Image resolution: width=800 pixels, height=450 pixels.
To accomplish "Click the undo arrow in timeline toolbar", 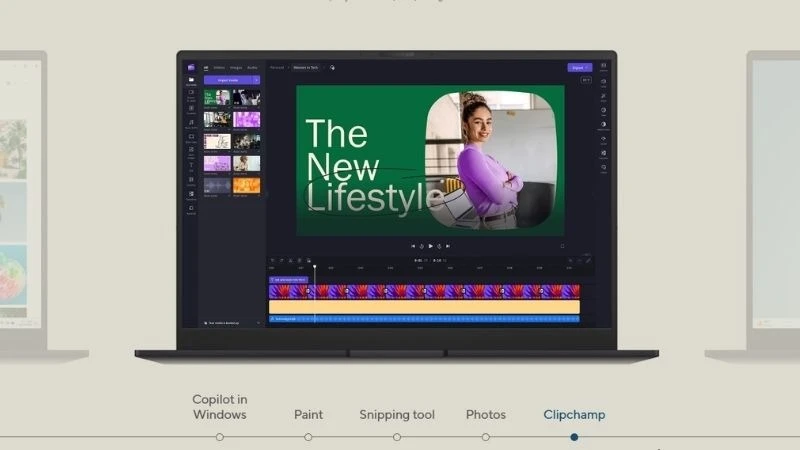I will pyautogui.click(x=272, y=261).
